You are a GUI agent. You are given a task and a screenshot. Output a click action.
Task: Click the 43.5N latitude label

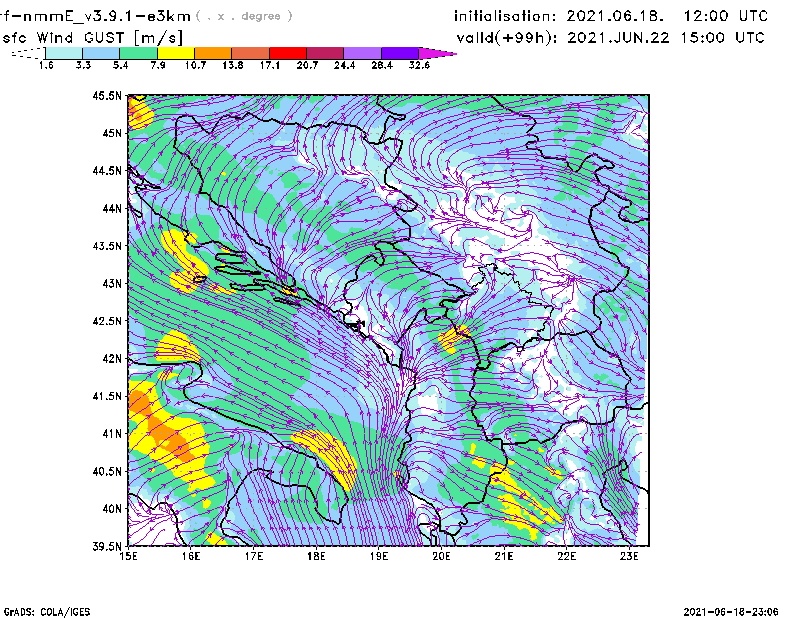(107, 246)
